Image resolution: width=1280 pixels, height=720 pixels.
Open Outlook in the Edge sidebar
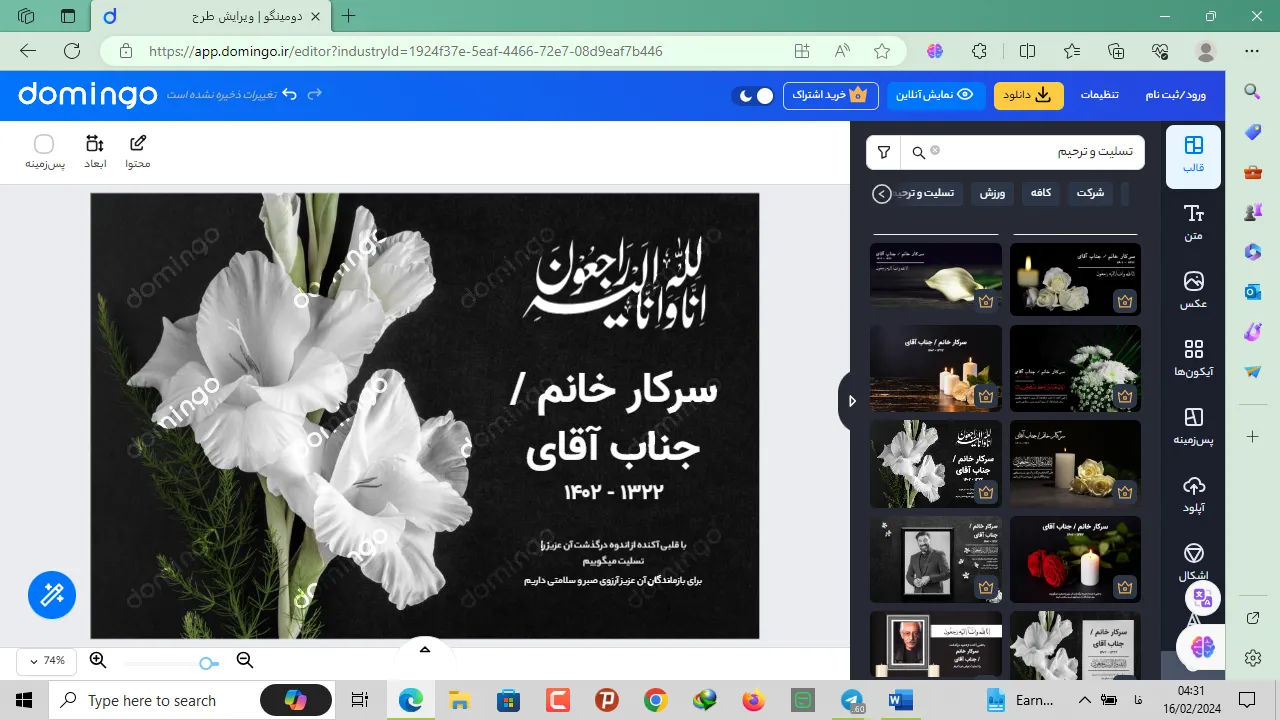pos(1252,291)
